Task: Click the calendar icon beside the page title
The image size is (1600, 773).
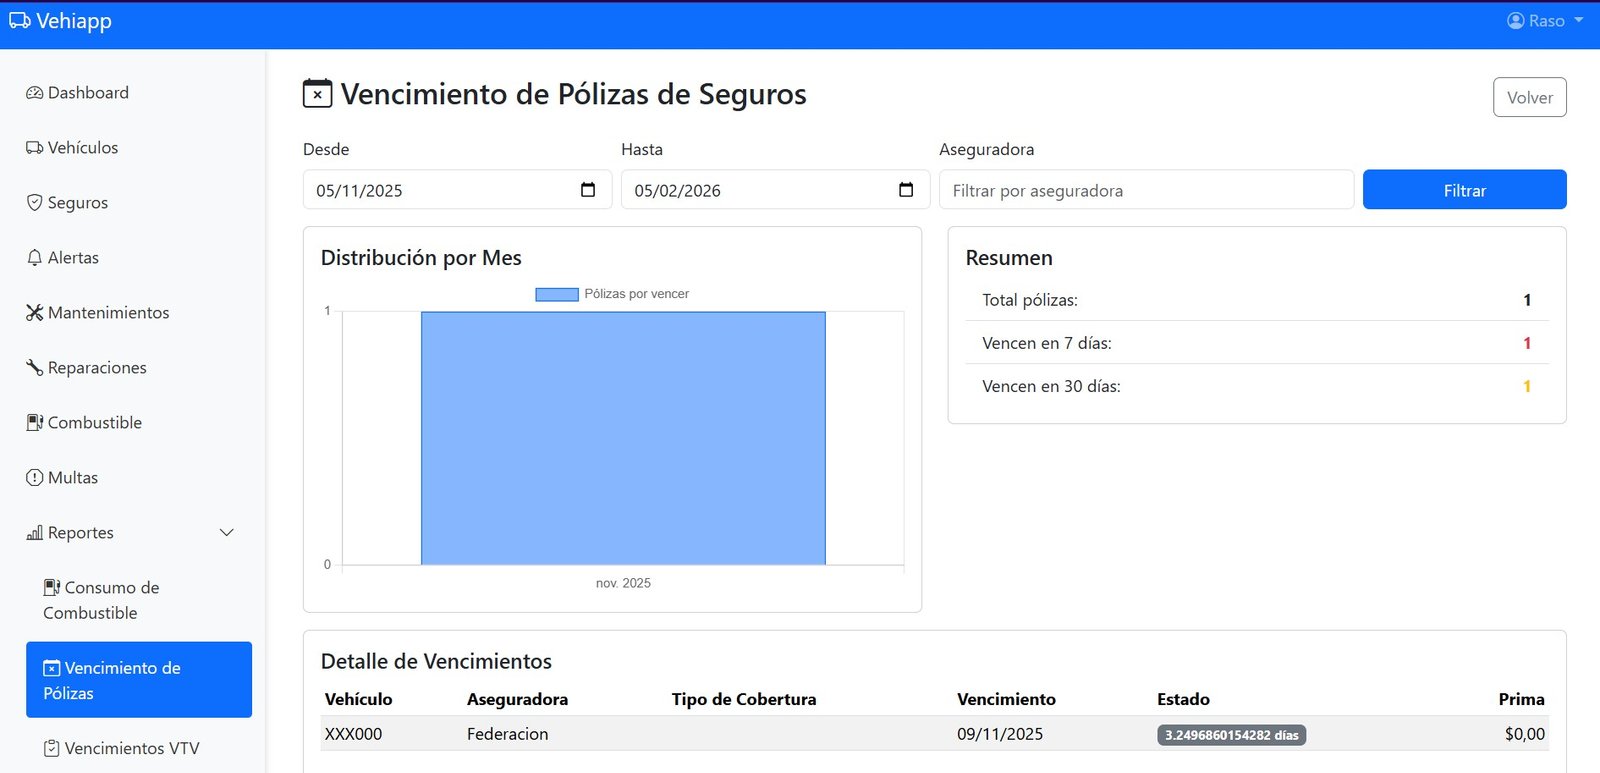Action: coord(317,94)
